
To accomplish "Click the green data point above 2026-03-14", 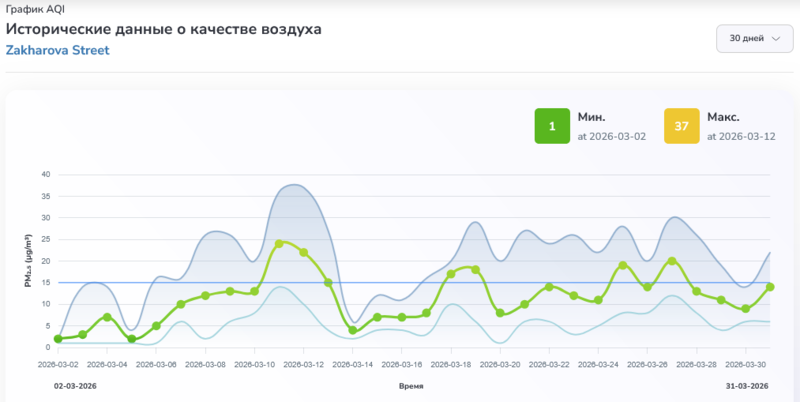I will tap(353, 330).
